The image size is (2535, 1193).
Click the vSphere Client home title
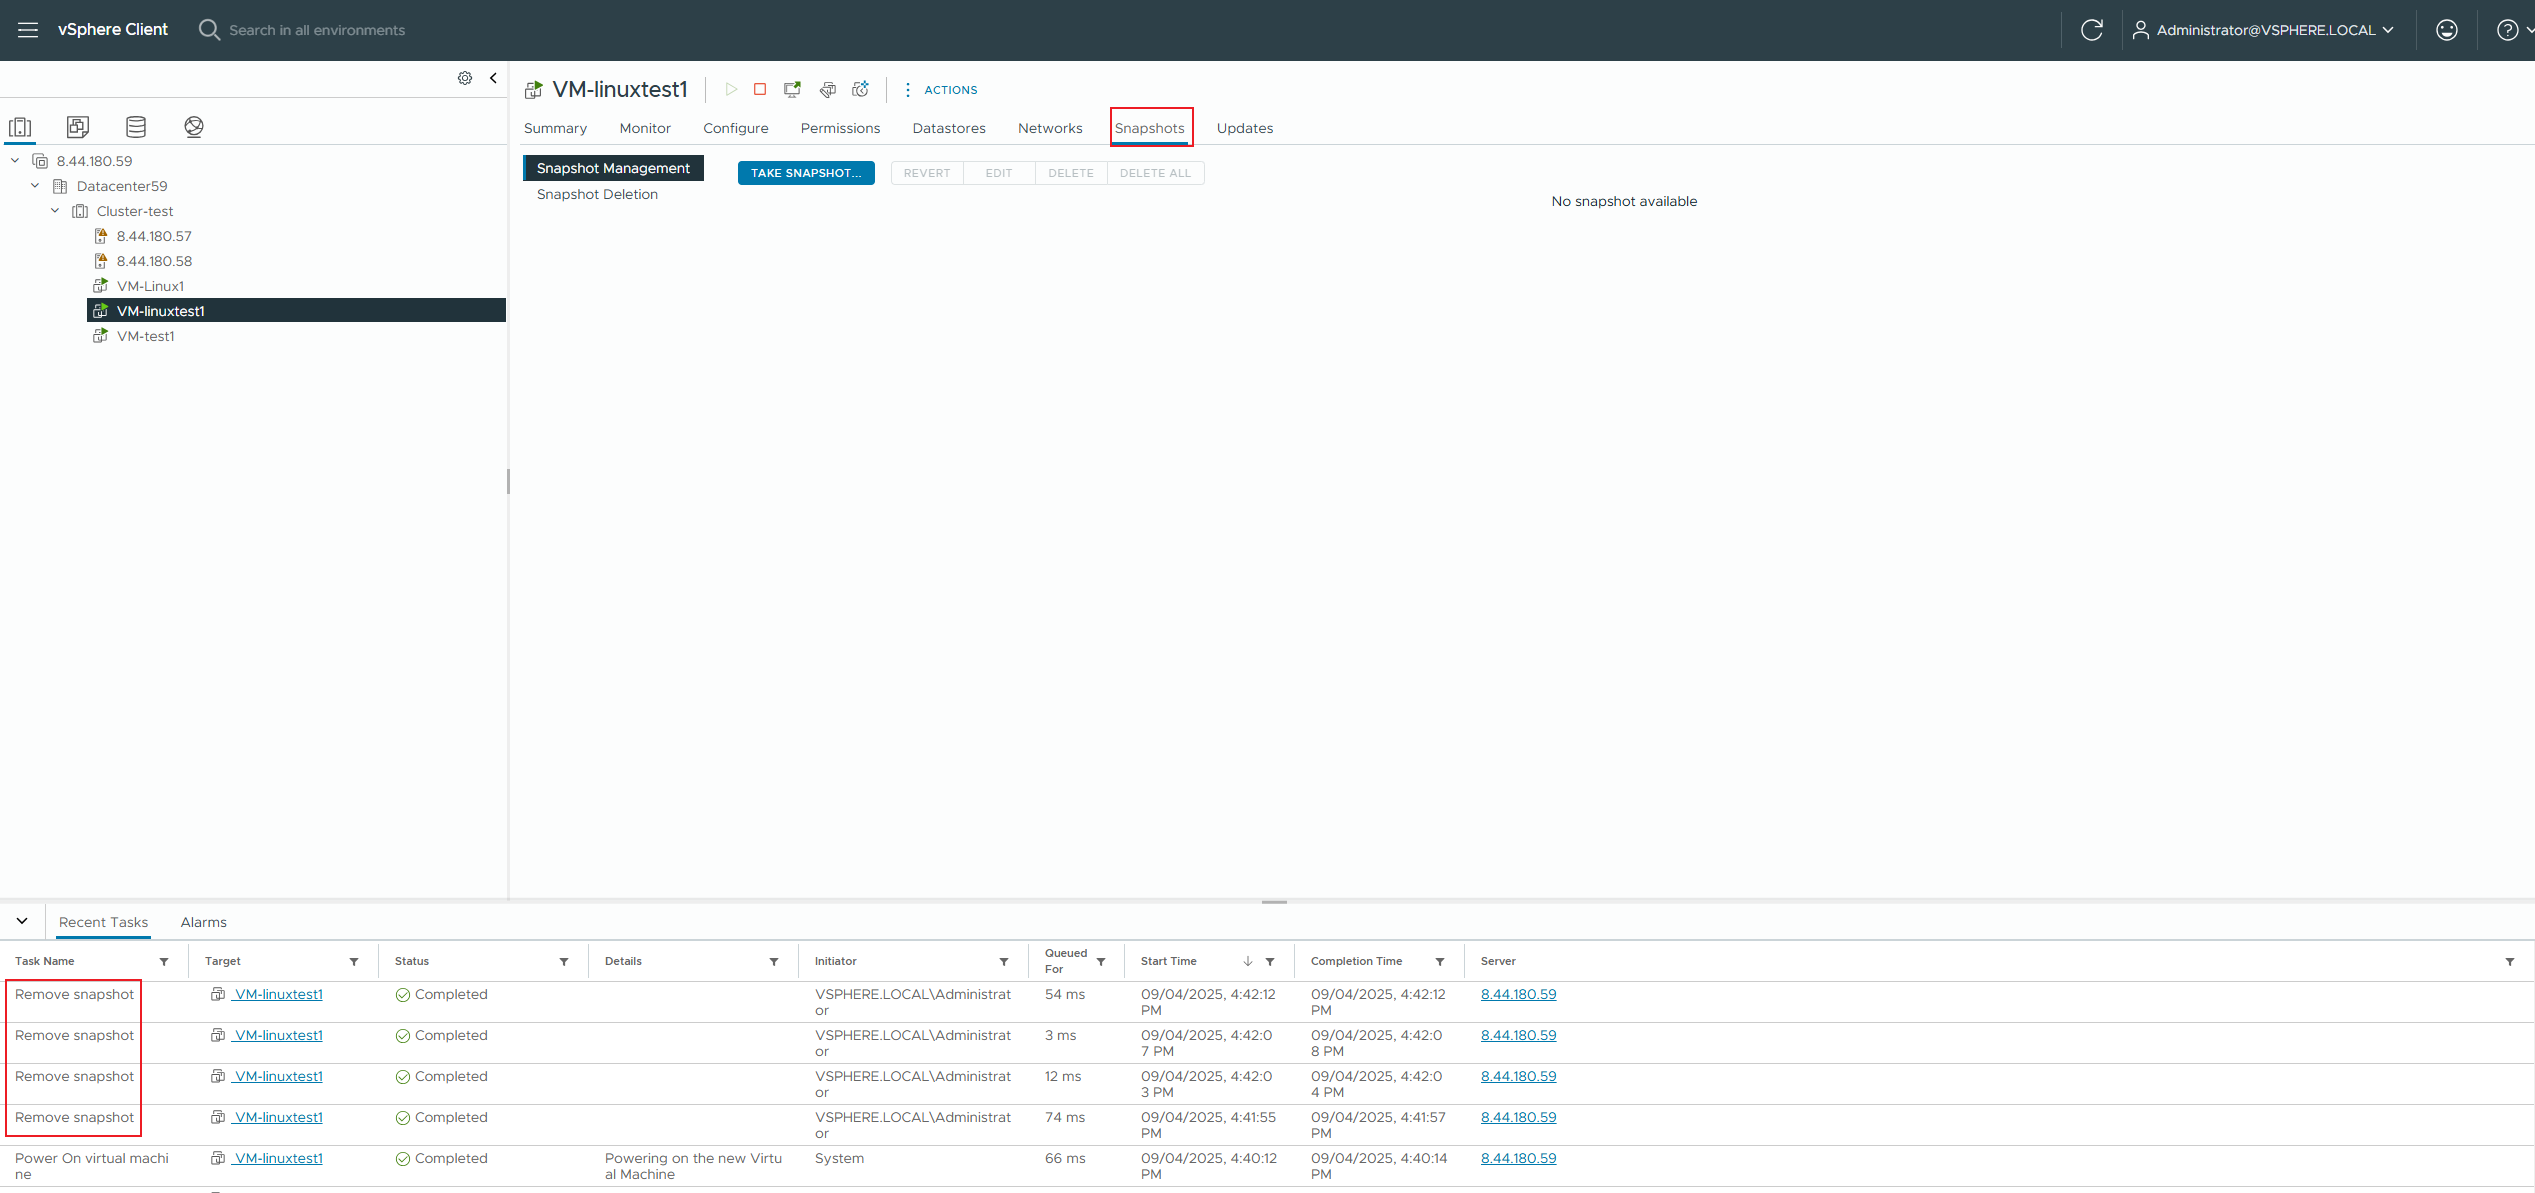click(x=113, y=30)
